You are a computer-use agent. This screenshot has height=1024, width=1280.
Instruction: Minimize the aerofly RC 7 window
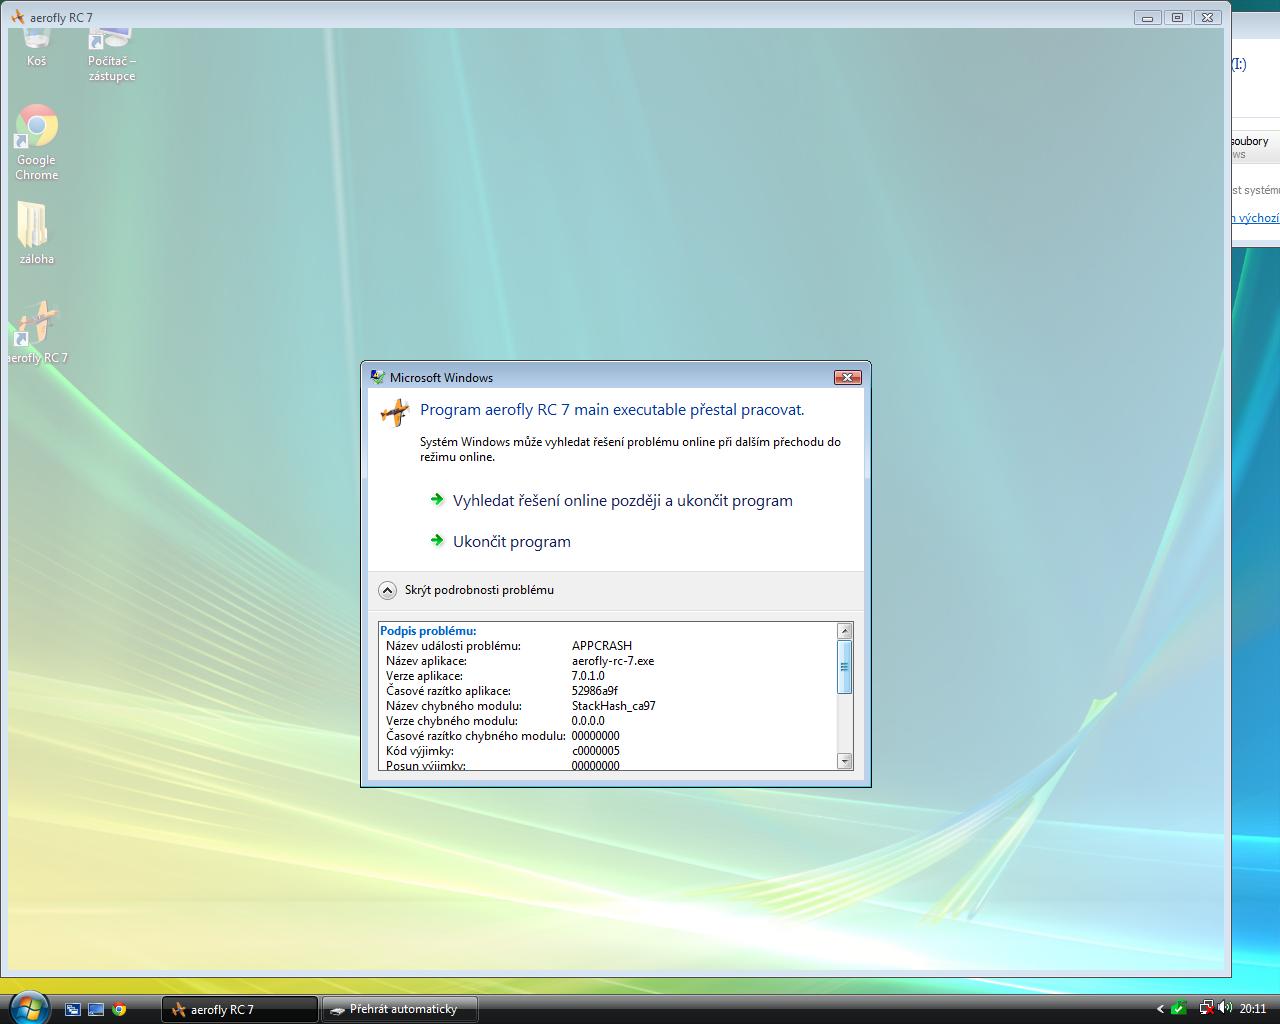(x=1147, y=17)
